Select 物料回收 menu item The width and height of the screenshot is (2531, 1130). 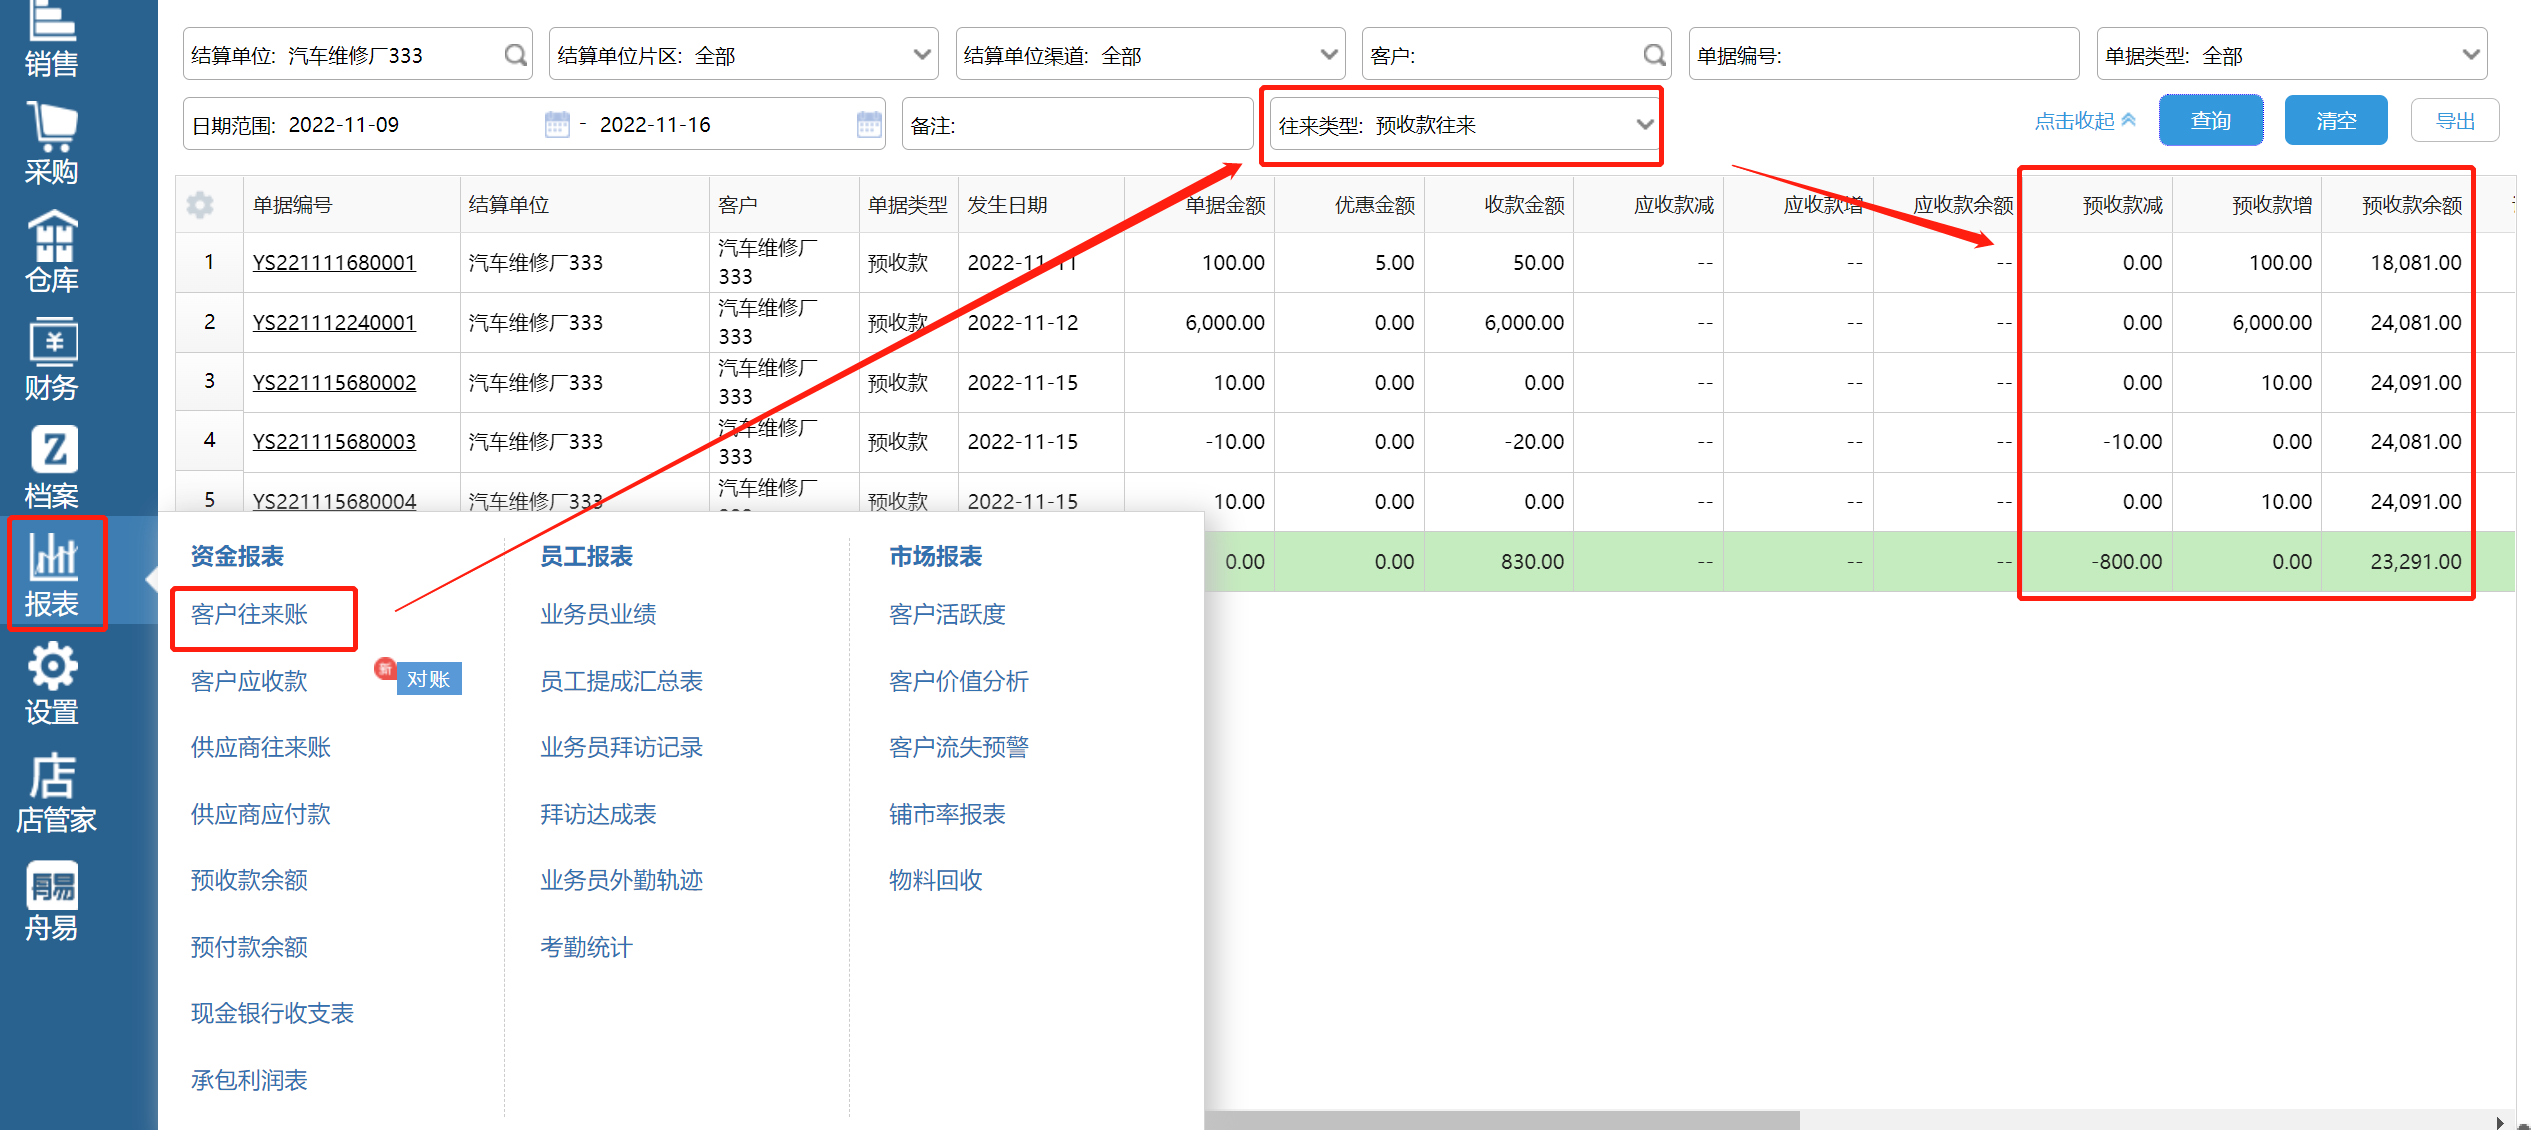coord(935,880)
